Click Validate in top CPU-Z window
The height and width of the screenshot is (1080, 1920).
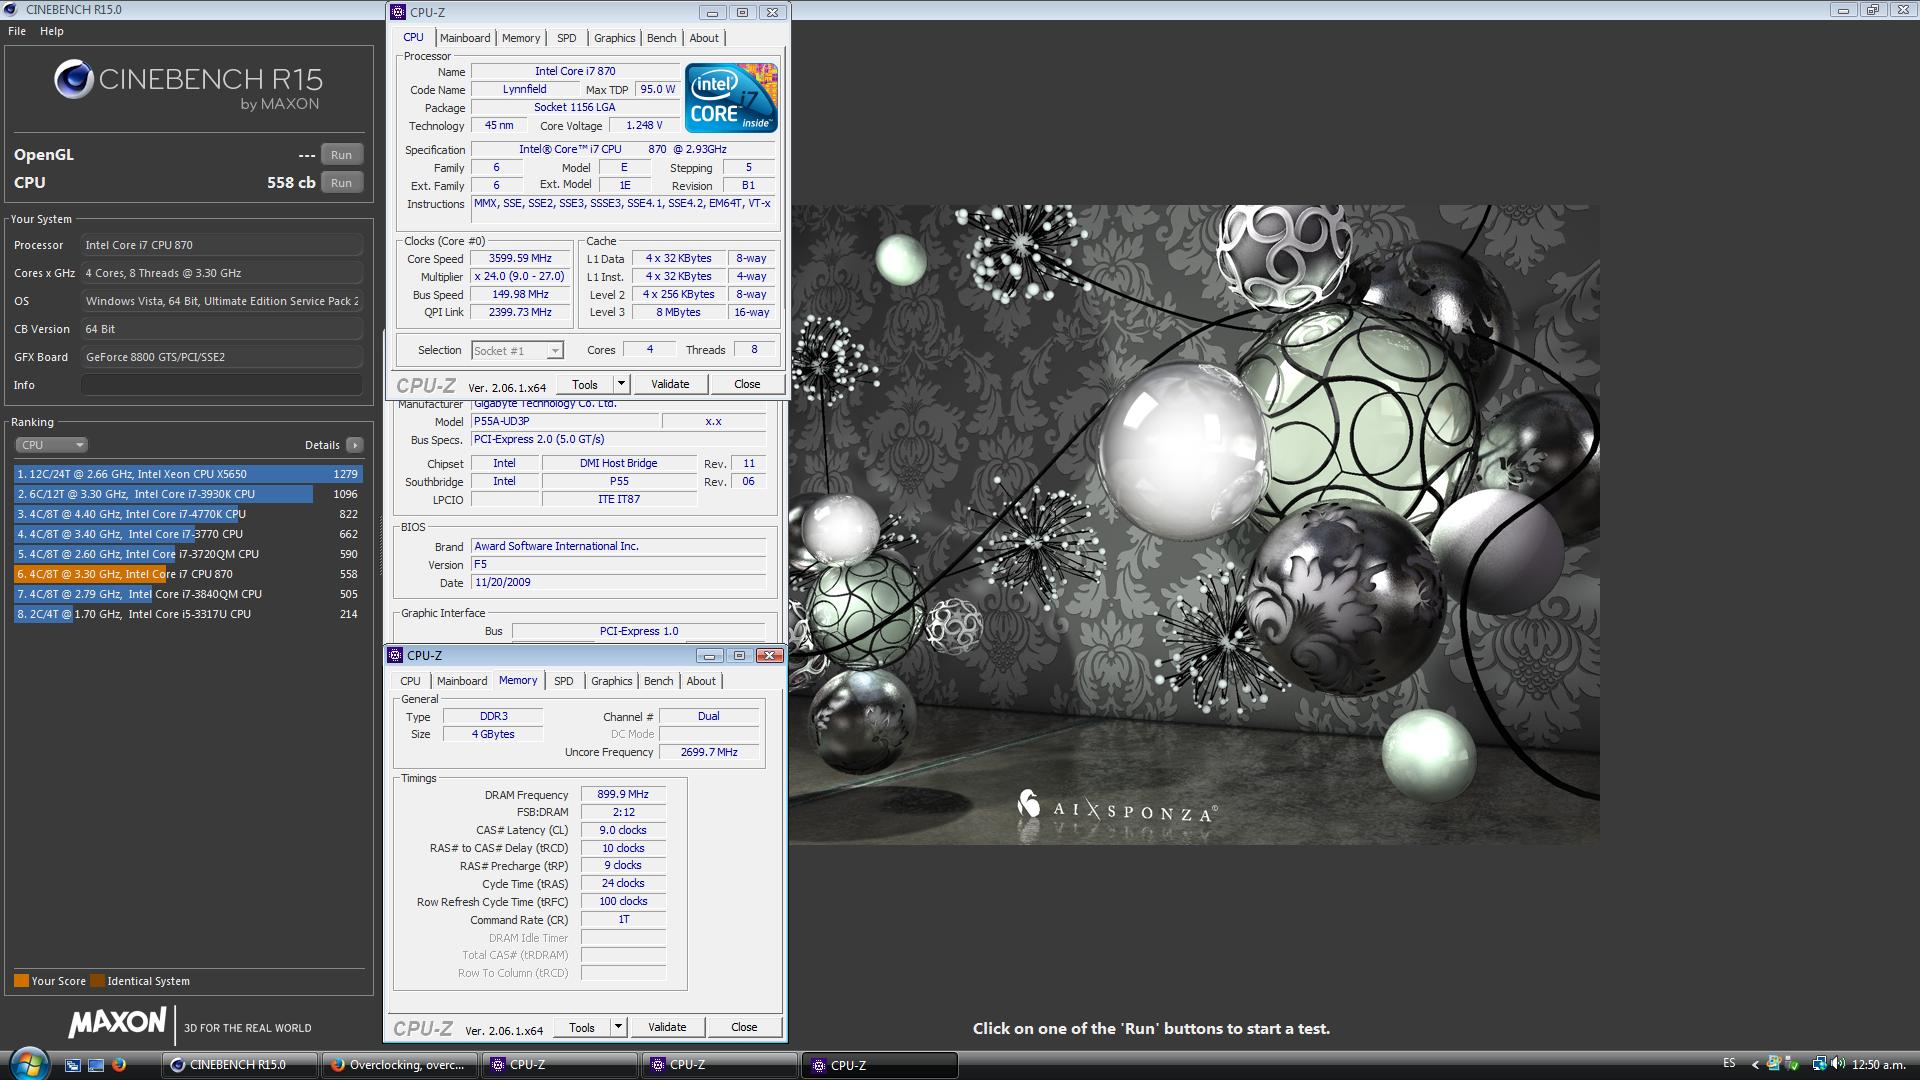670,384
